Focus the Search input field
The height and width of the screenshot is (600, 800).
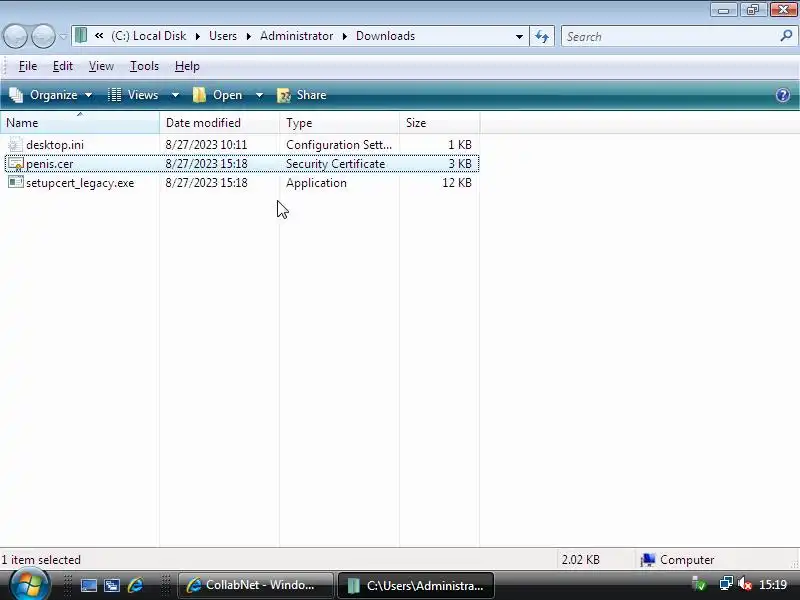670,37
